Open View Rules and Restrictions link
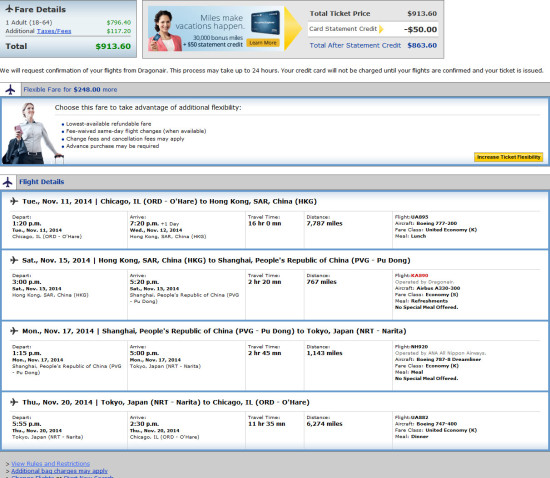Viewport: 550px width, 478px height. coord(51,464)
